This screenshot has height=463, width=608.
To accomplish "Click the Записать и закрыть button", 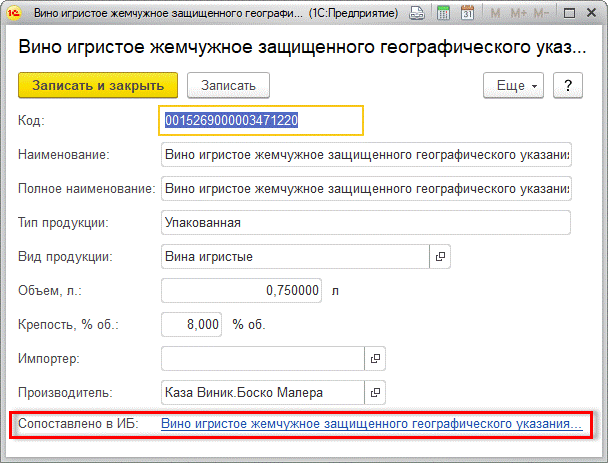I will (x=98, y=85).
